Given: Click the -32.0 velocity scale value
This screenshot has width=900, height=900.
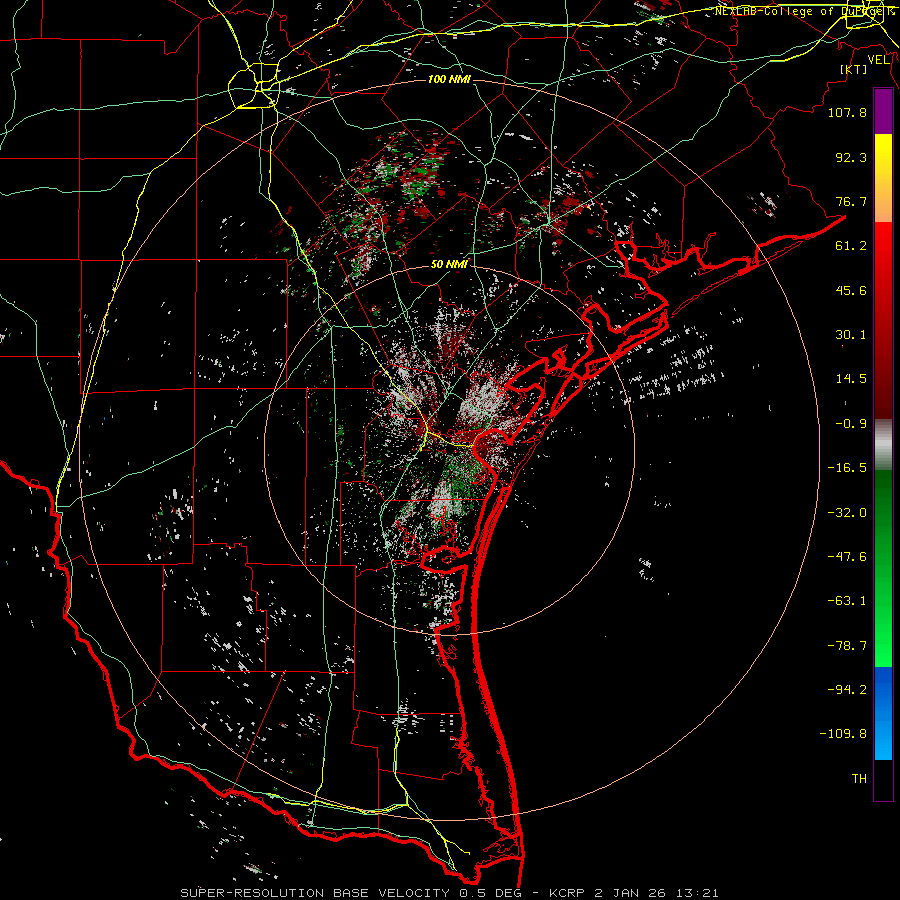Looking at the screenshot, I should (847, 513).
